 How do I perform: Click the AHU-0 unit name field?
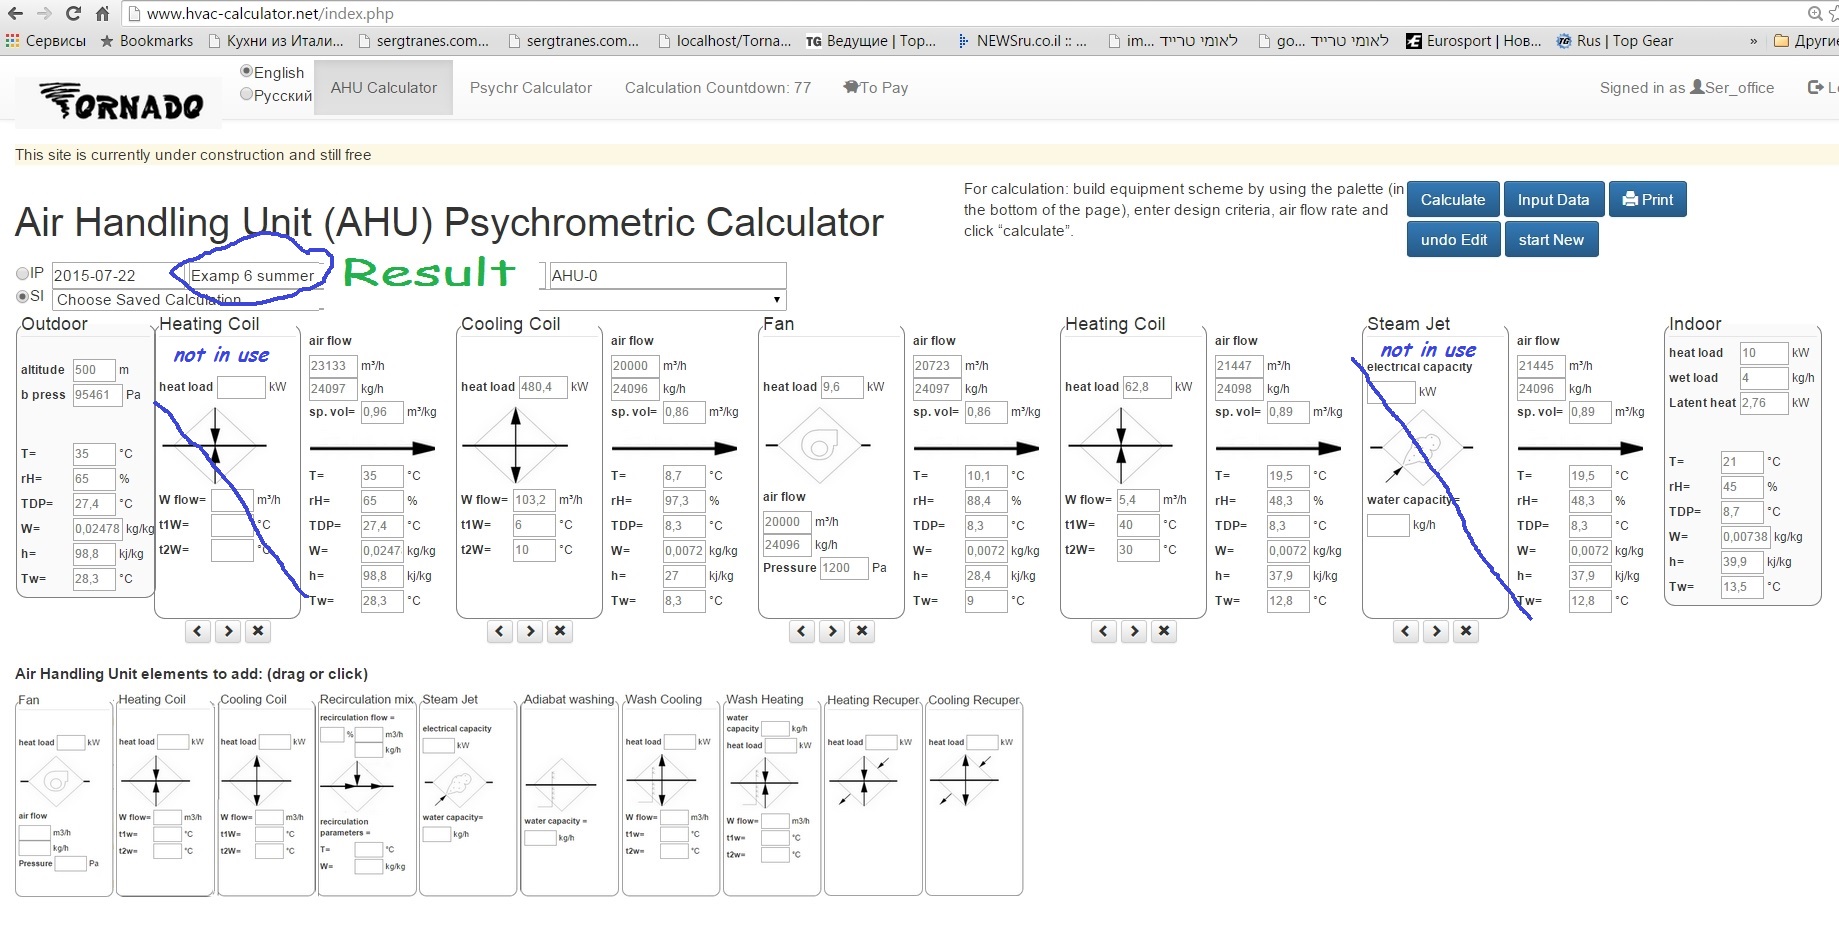click(x=667, y=275)
